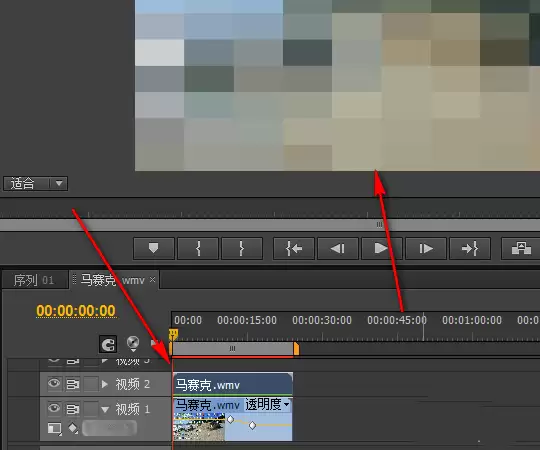Viewport: 540px width, 450px height.
Task: Click the Add Marker button
Action: 154,248
